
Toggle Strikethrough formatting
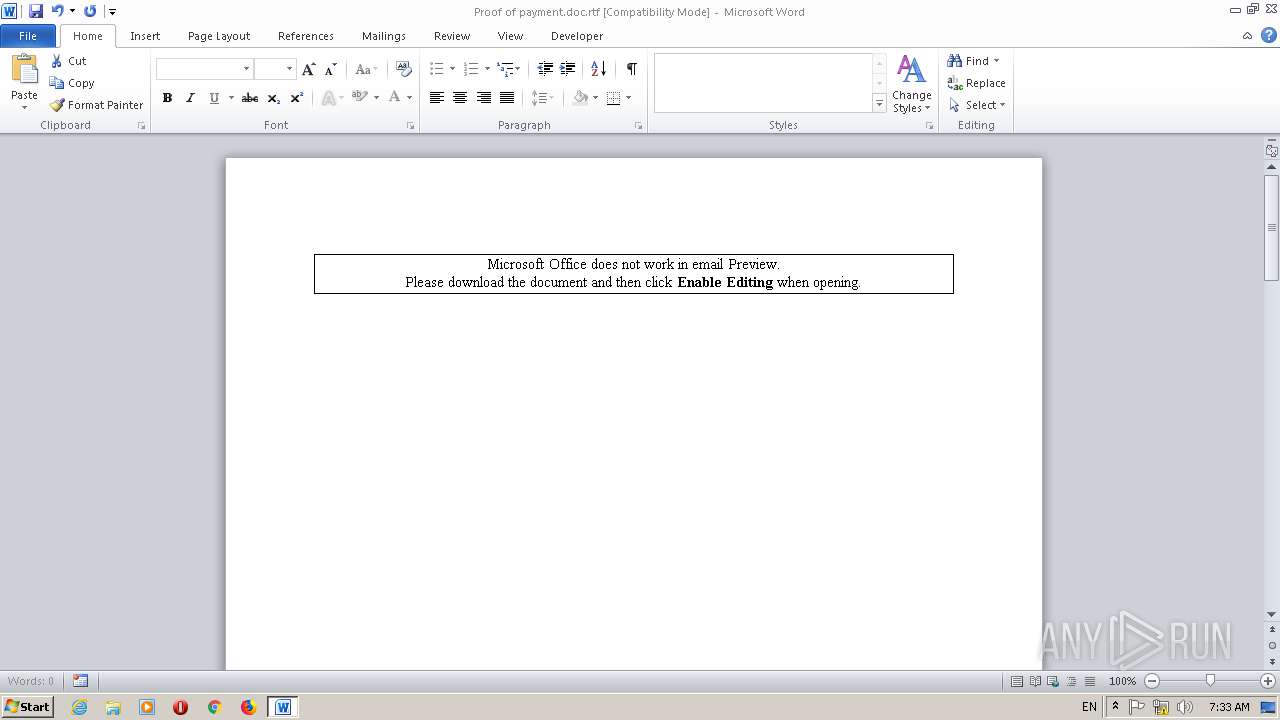click(x=250, y=98)
